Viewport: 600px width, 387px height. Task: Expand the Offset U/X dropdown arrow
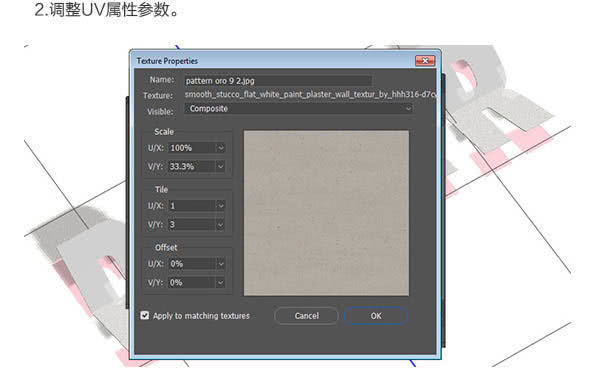221,264
